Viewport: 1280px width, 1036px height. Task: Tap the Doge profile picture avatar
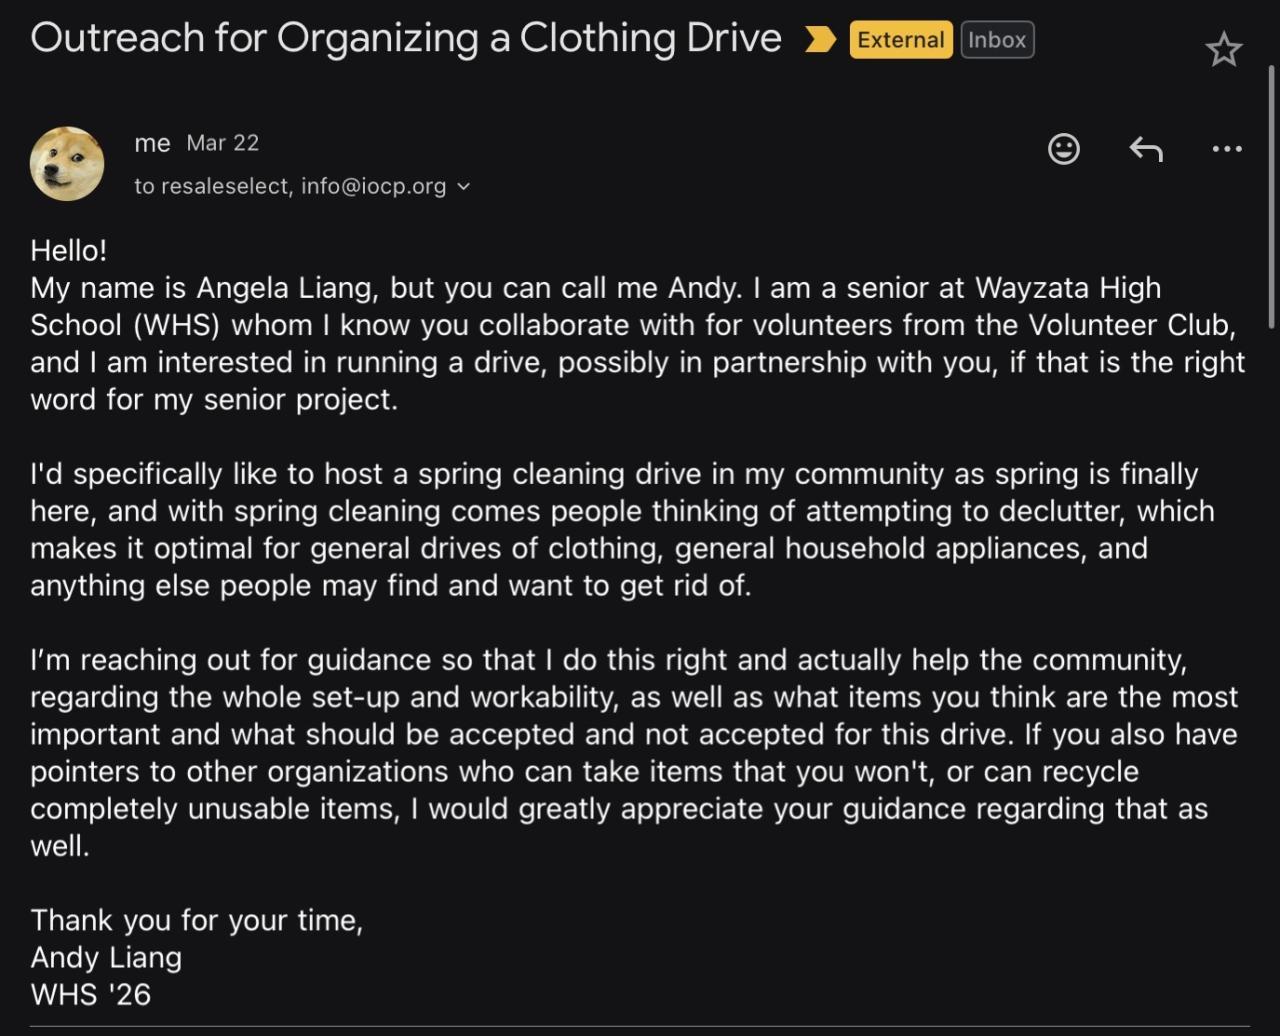(68, 164)
